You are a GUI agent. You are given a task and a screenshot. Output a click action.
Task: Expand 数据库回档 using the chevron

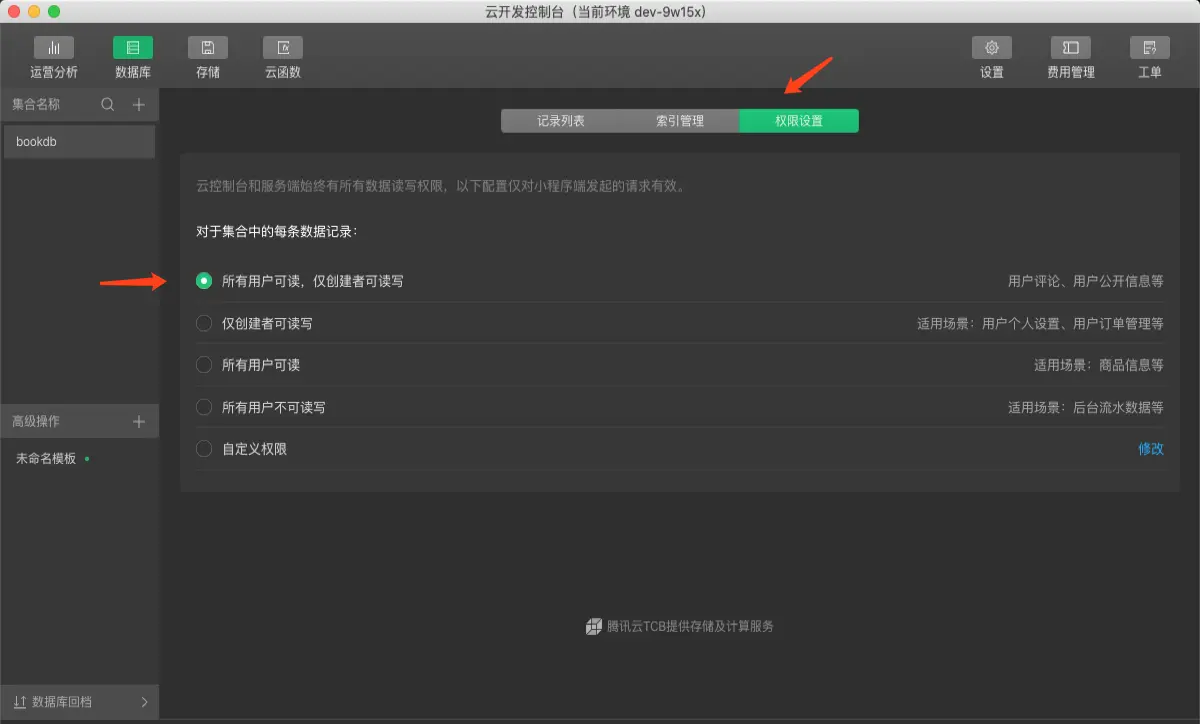(144, 702)
